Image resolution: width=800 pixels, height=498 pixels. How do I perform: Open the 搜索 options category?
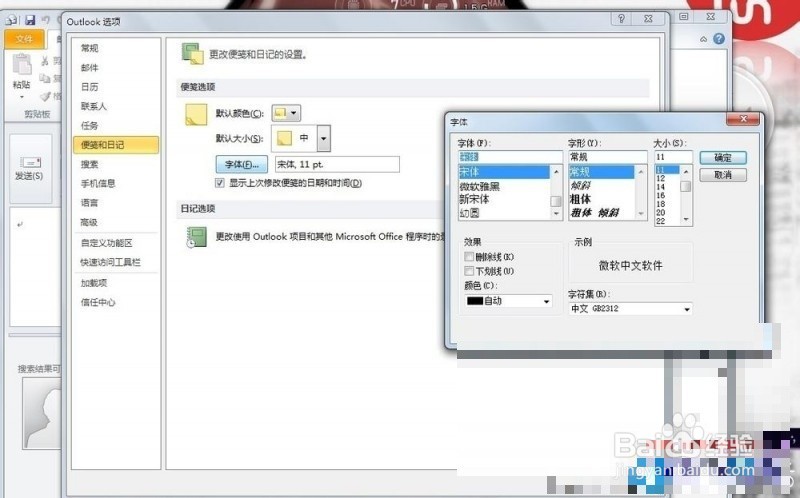pyautogui.click(x=90, y=164)
